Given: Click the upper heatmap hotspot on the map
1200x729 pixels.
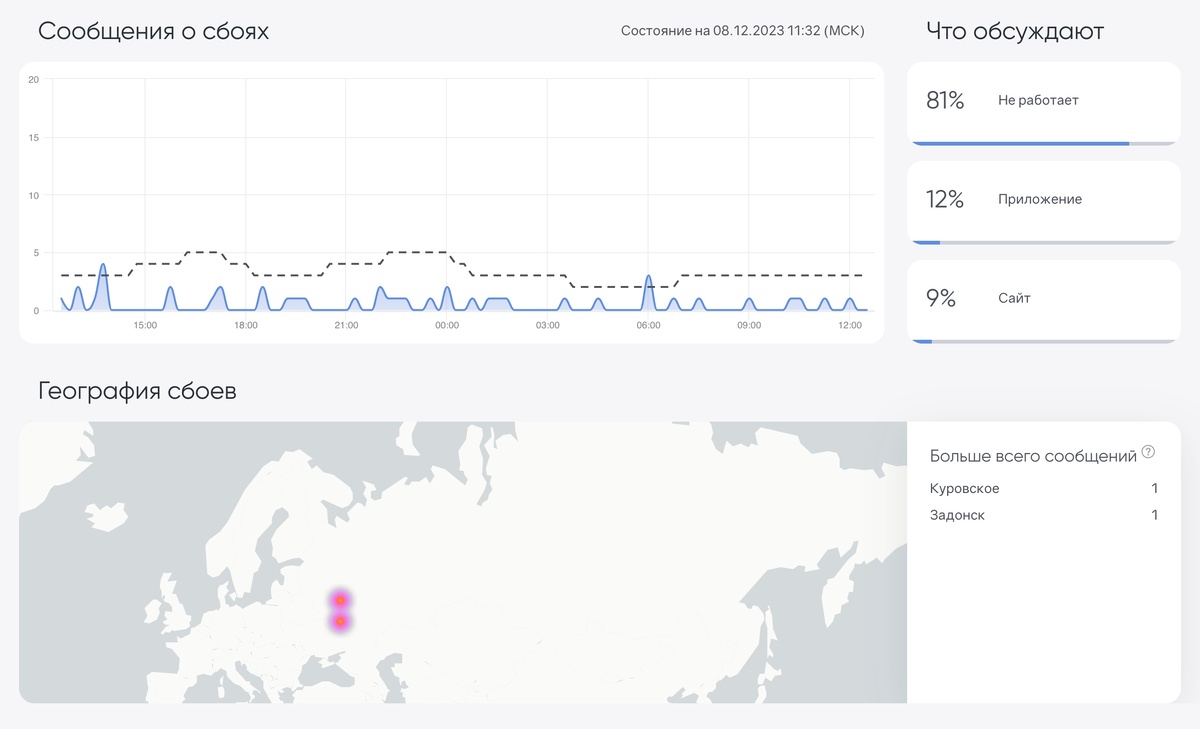Looking at the screenshot, I should click(x=340, y=599).
